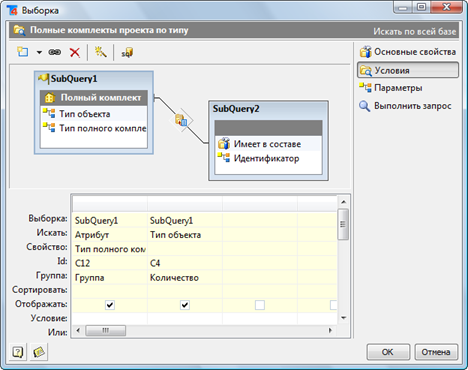Screen dimensions: 468x370
Task: Select the SubQuery2 box title
Action: point(236,109)
